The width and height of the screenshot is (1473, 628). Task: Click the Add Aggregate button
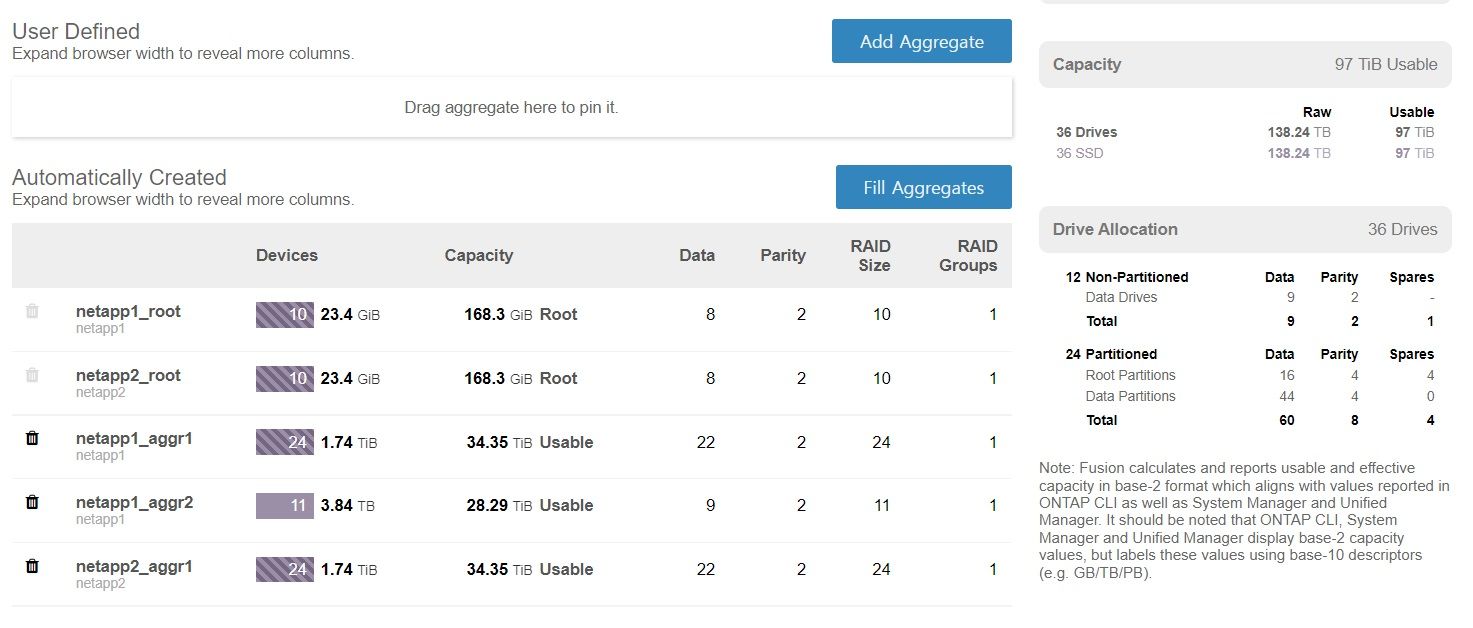point(921,42)
